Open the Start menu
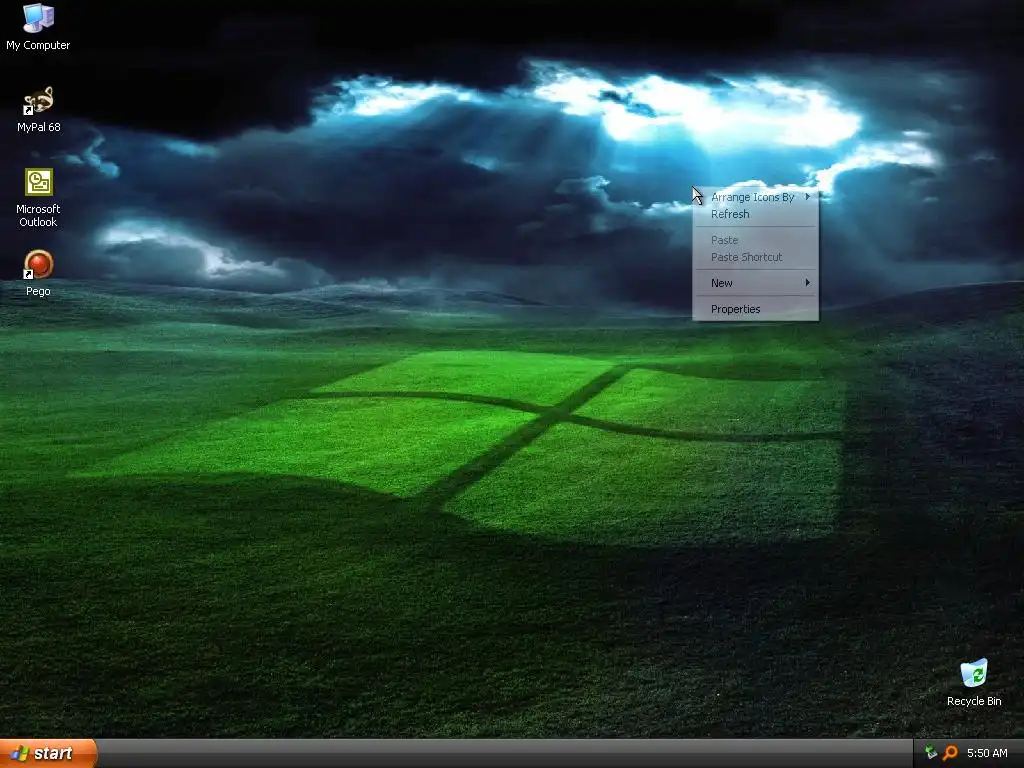 tap(48, 753)
